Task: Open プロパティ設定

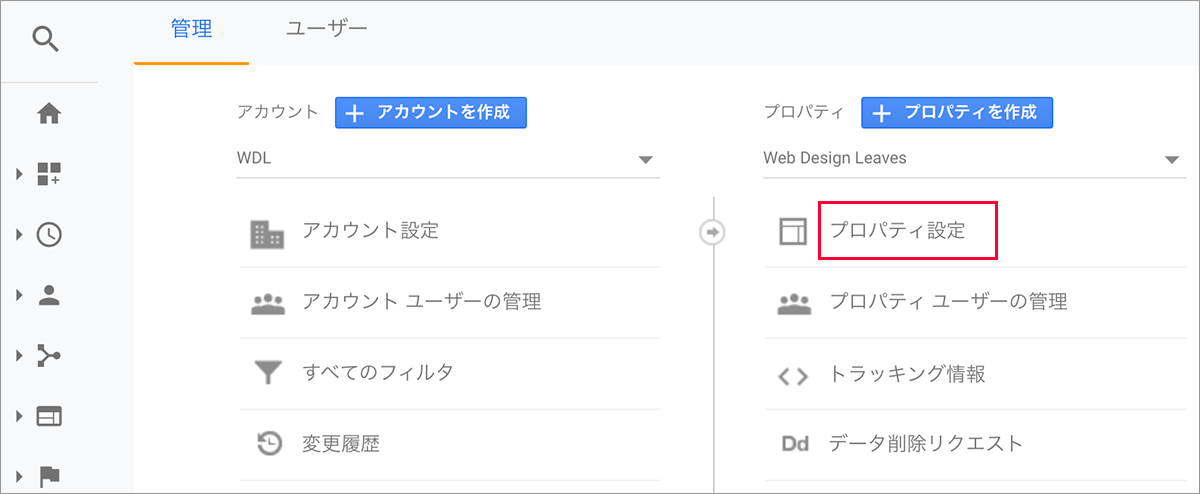Action: pyautogui.click(x=897, y=230)
